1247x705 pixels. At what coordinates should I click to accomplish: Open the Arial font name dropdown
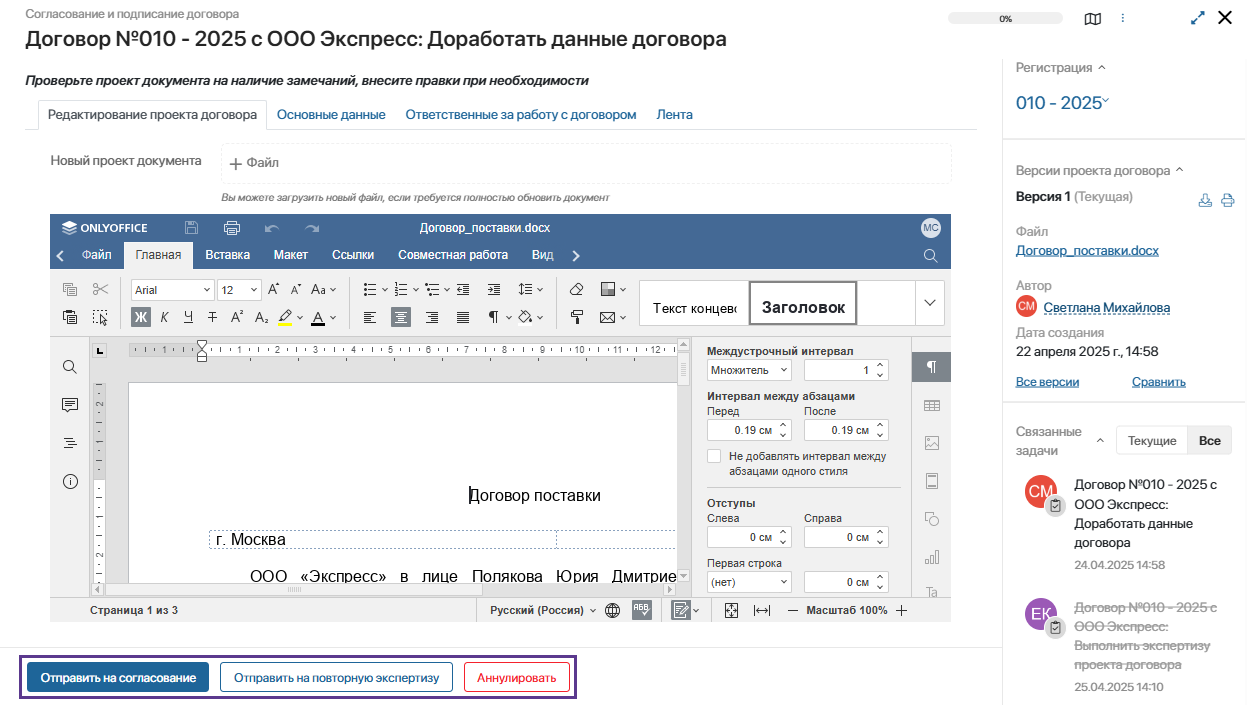point(173,290)
